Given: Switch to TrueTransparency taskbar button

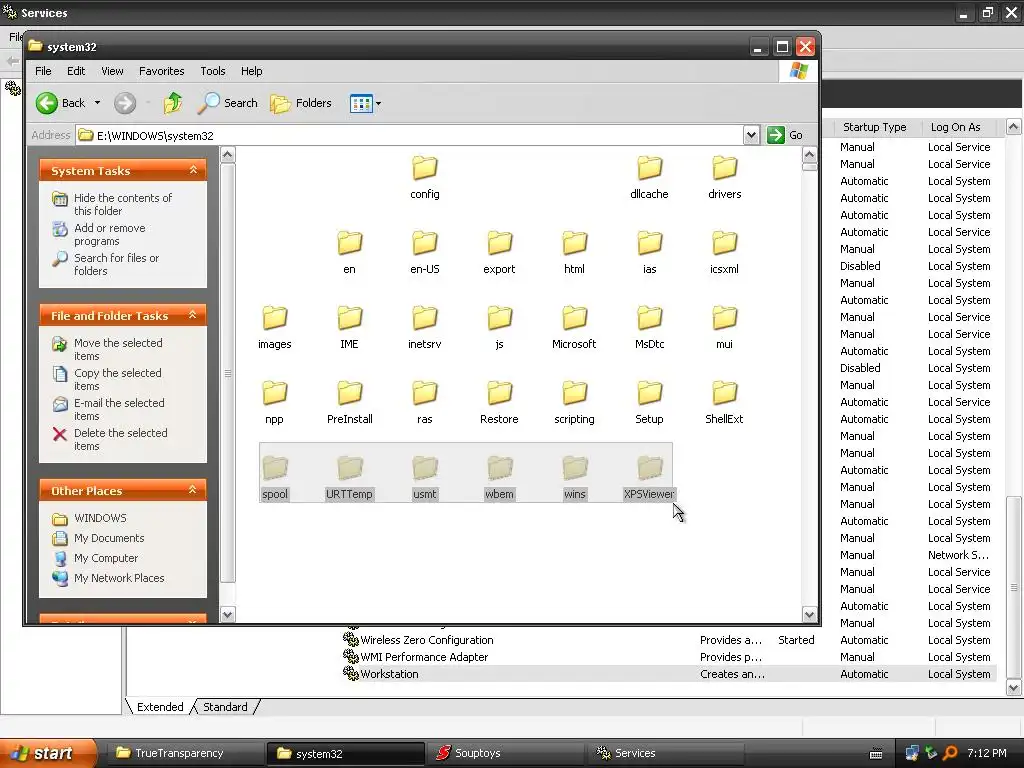Looking at the screenshot, I should [185, 753].
